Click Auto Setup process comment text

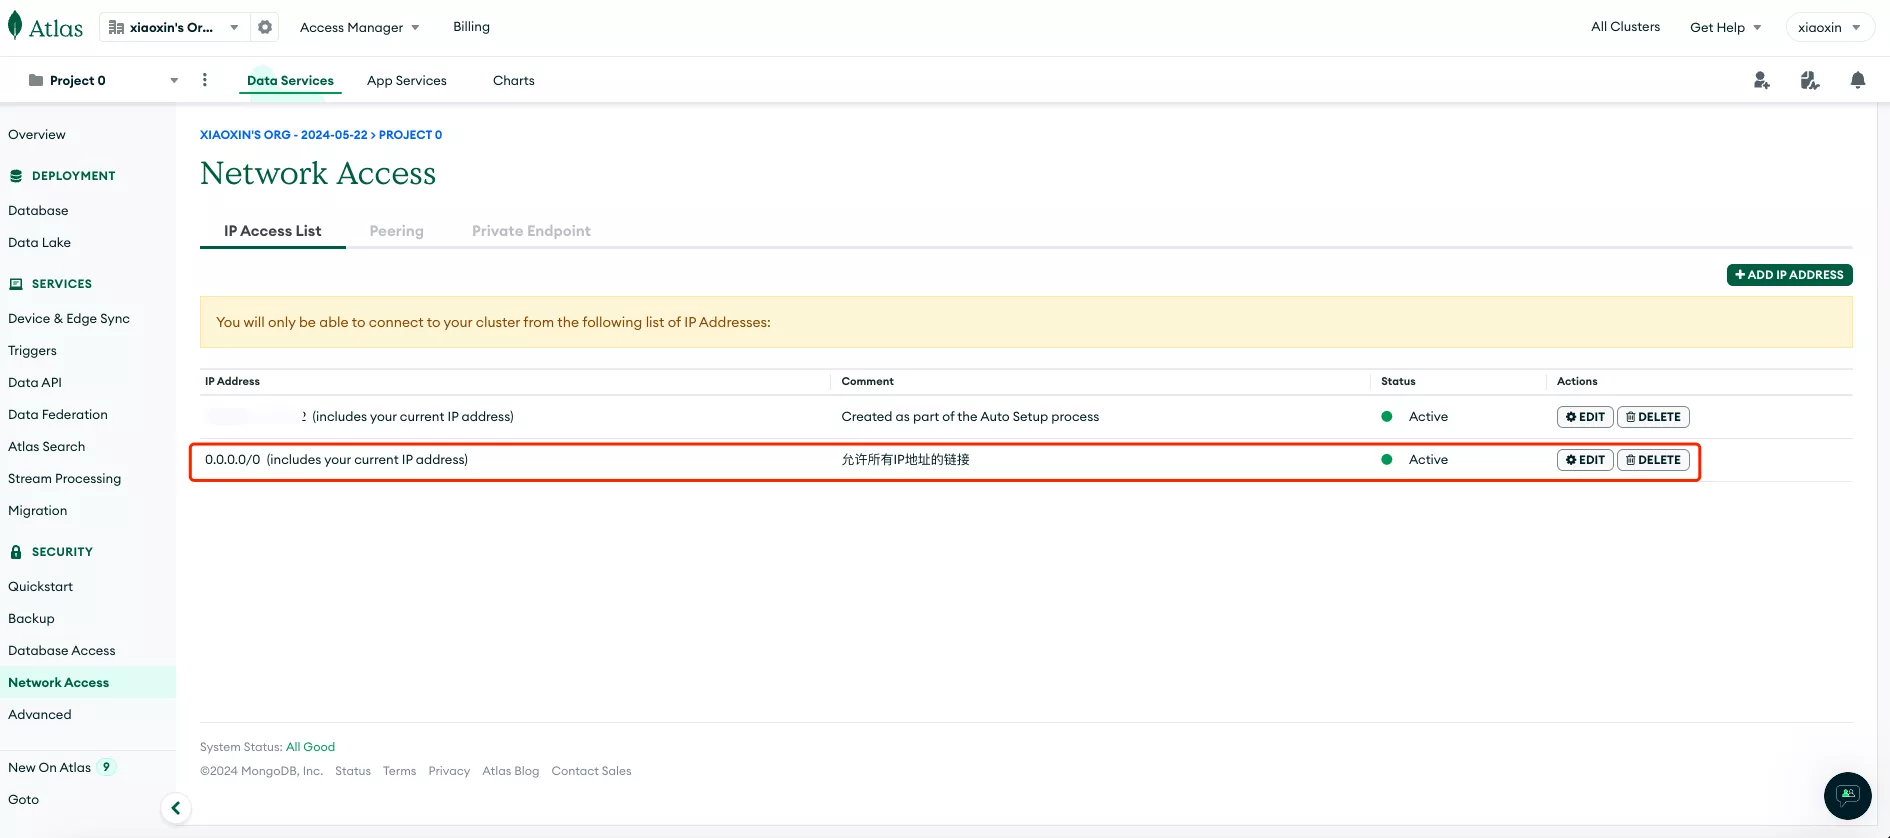coord(970,417)
